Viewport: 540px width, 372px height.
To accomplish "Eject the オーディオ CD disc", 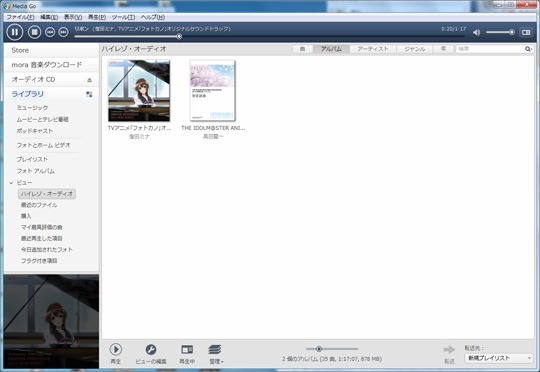I will click(x=90, y=80).
